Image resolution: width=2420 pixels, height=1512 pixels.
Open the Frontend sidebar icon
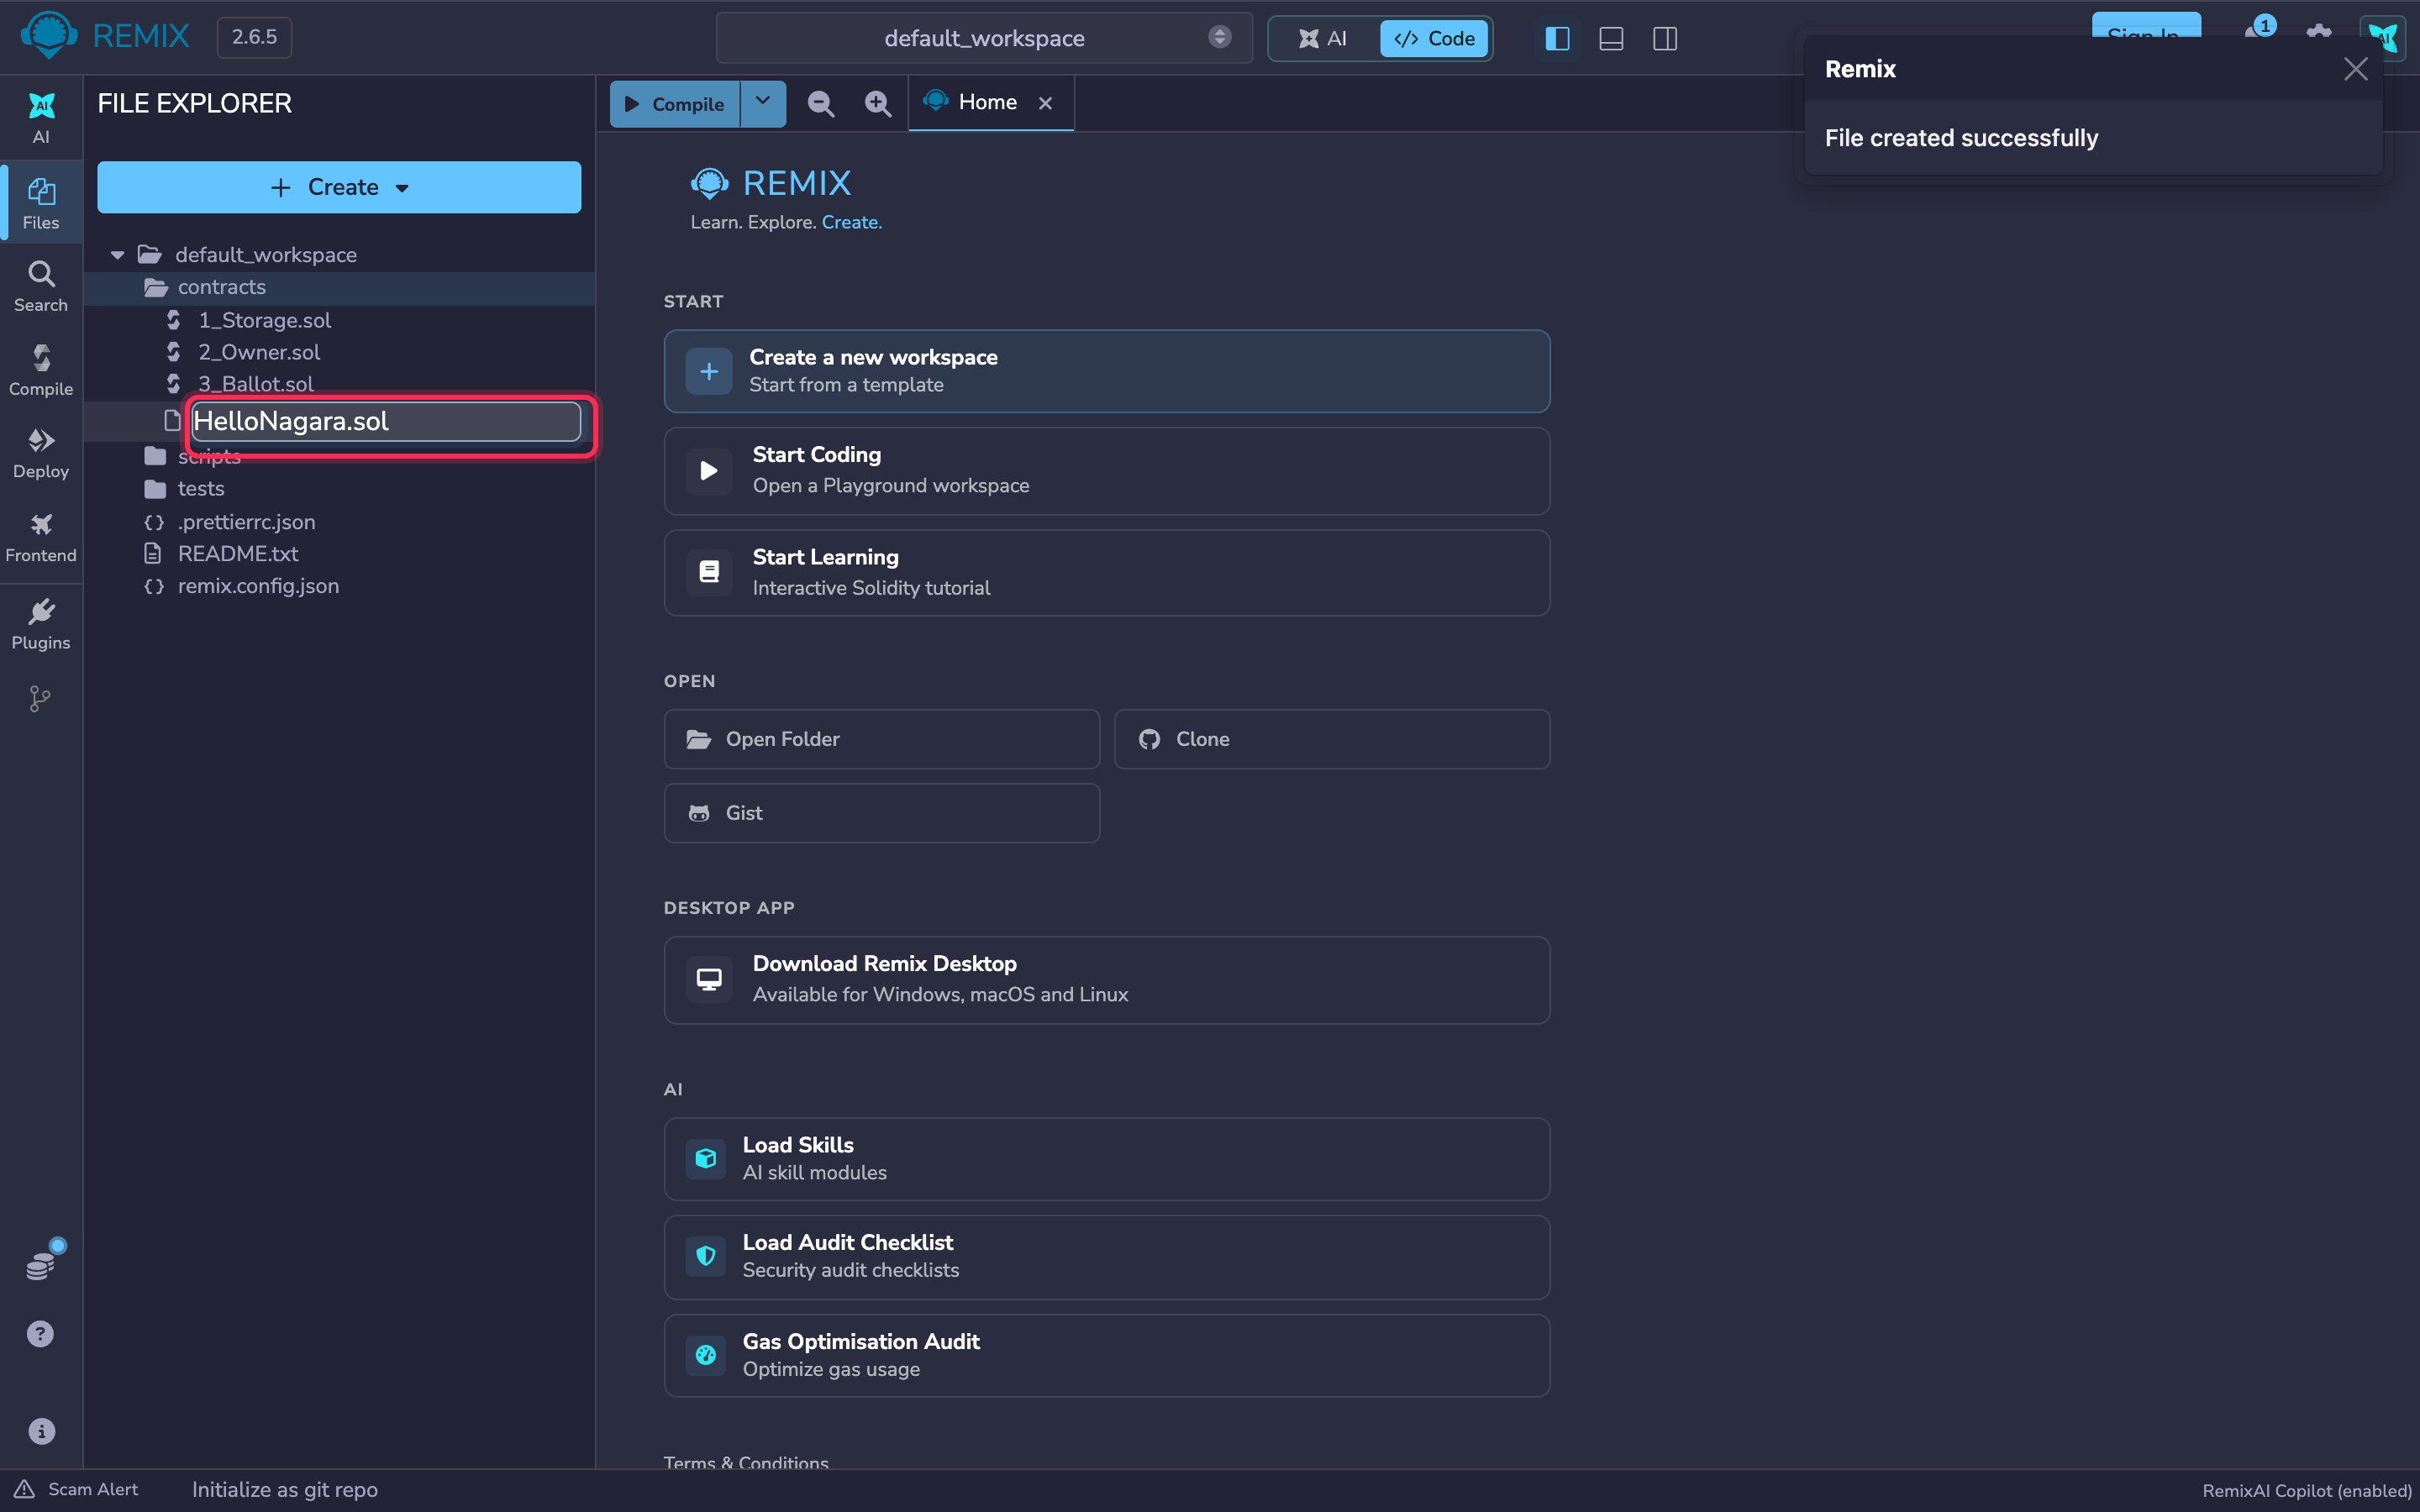pyautogui.click(x=41, y=538)
